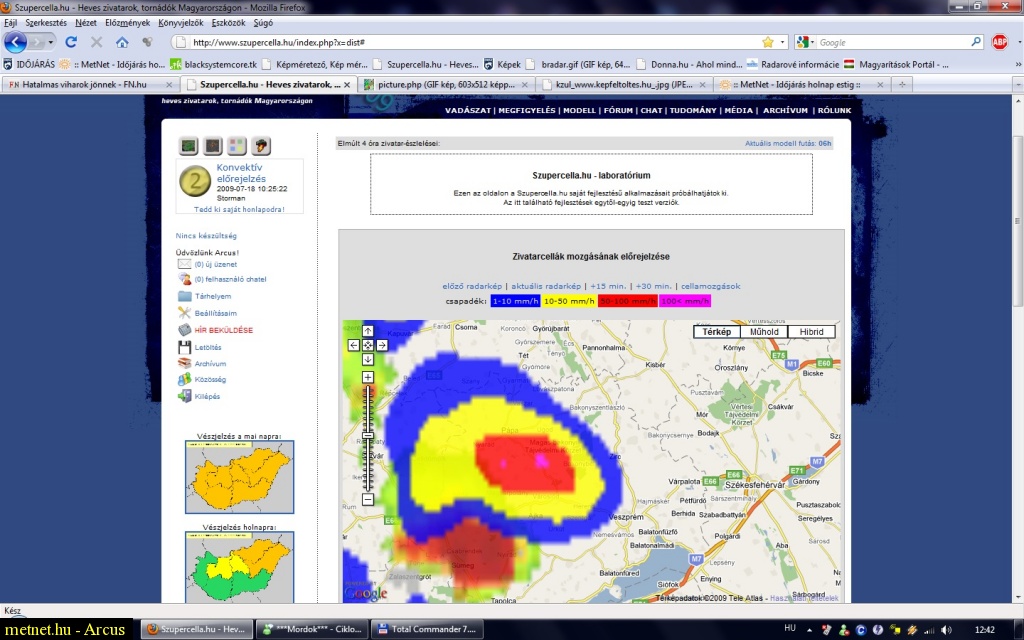The height and width of the screenshot is (640, 1024).
Task: Switch map to Hibrid view
Action: pos(811,332)
